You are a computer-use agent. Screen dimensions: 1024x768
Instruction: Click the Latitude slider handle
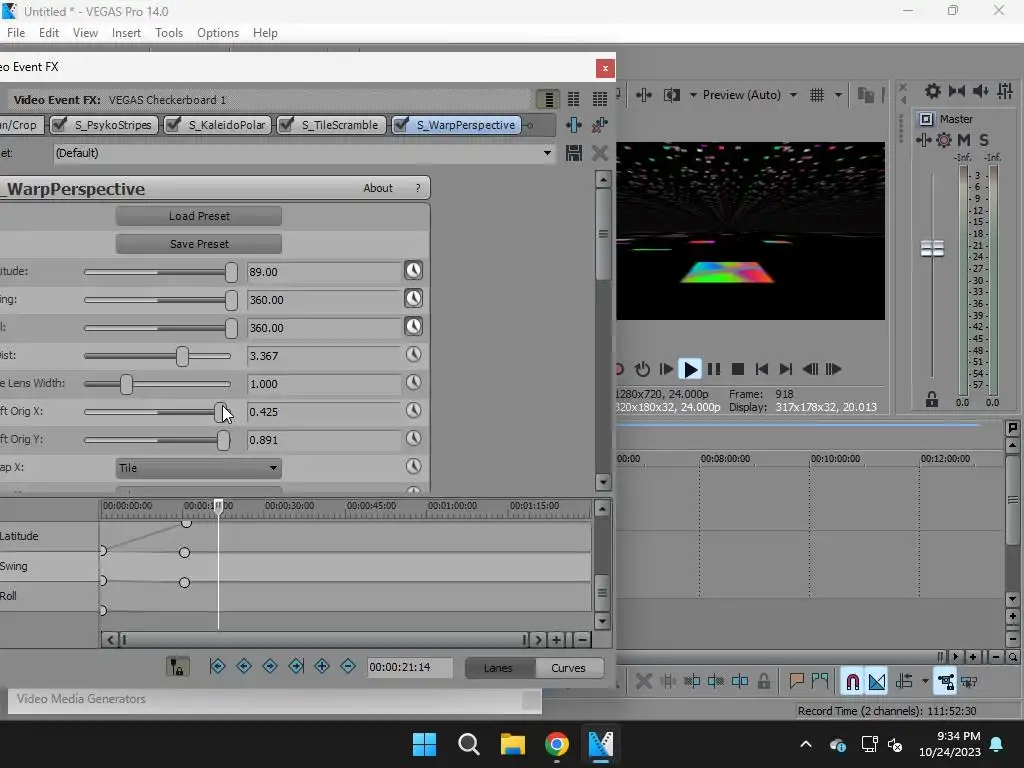point(231,272)
